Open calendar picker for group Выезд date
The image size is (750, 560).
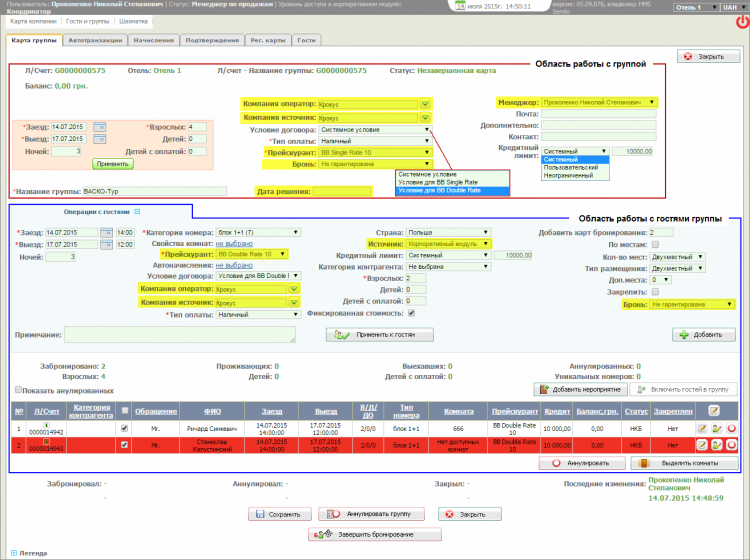click(100, 139)
